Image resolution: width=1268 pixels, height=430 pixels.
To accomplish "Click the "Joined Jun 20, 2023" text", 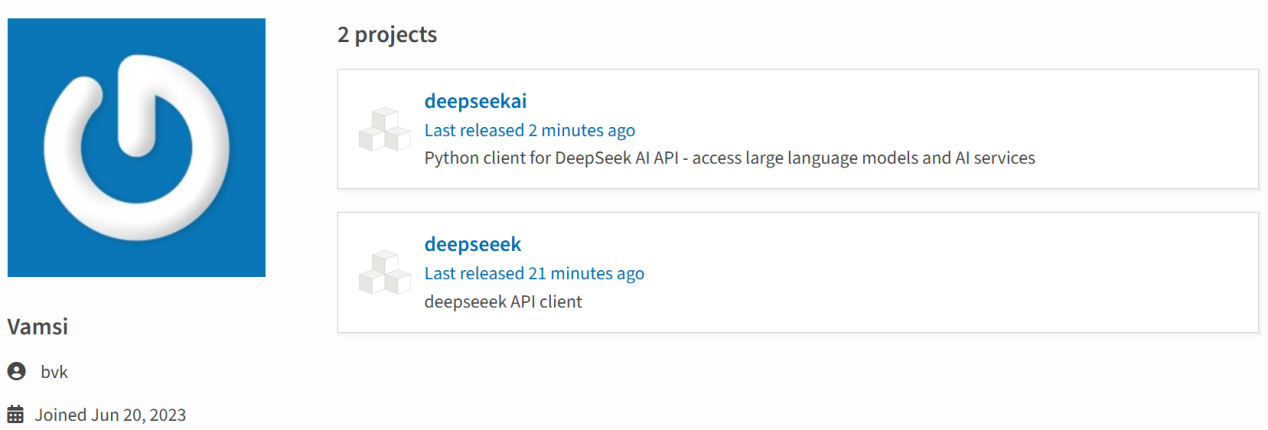I will pyautogui.click(x=110, y=414).
